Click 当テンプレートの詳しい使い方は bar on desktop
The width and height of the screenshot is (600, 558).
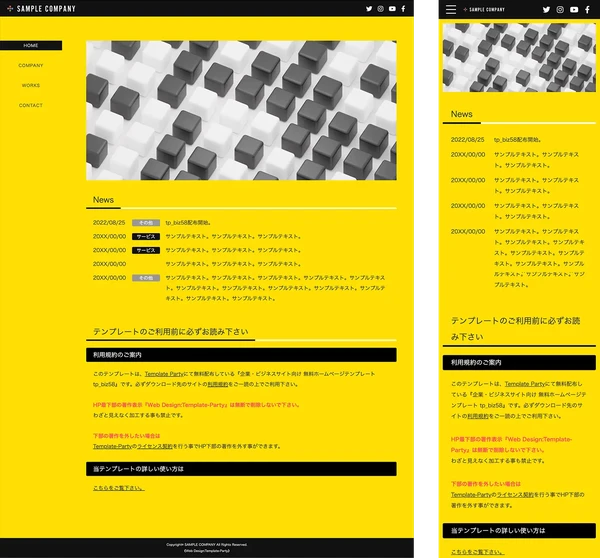pos(241,469)
